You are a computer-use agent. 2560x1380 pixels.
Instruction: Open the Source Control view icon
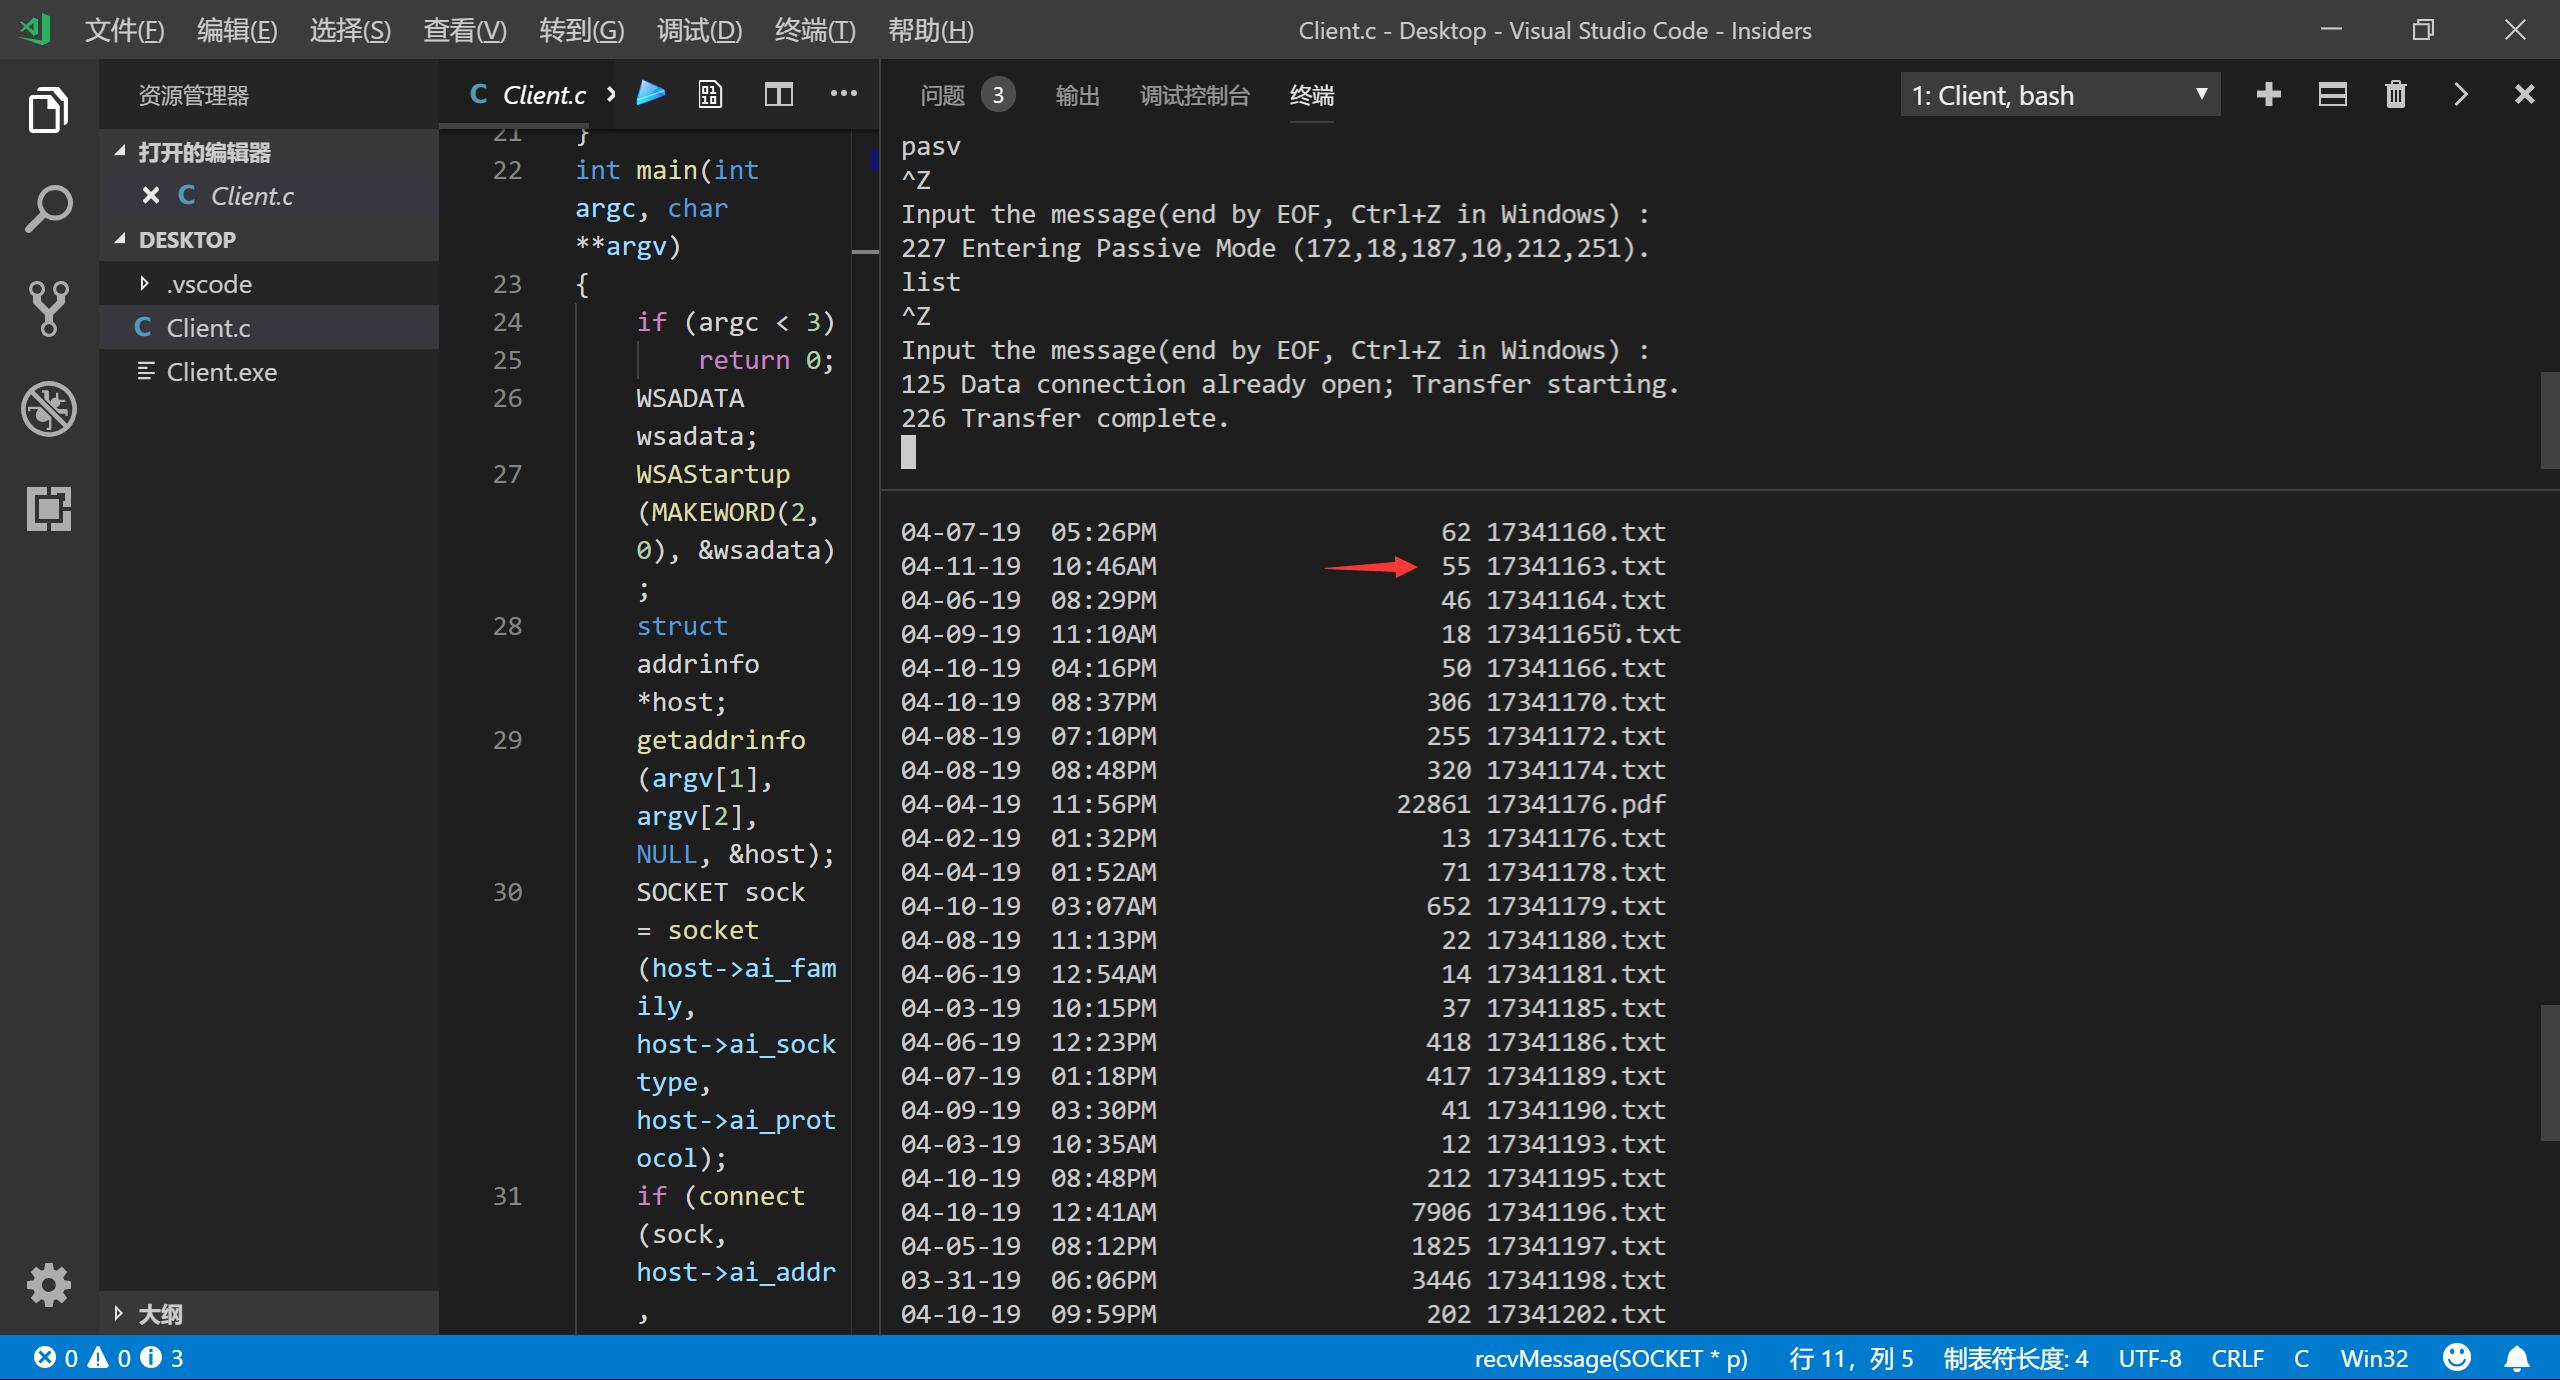coord(48,308)
